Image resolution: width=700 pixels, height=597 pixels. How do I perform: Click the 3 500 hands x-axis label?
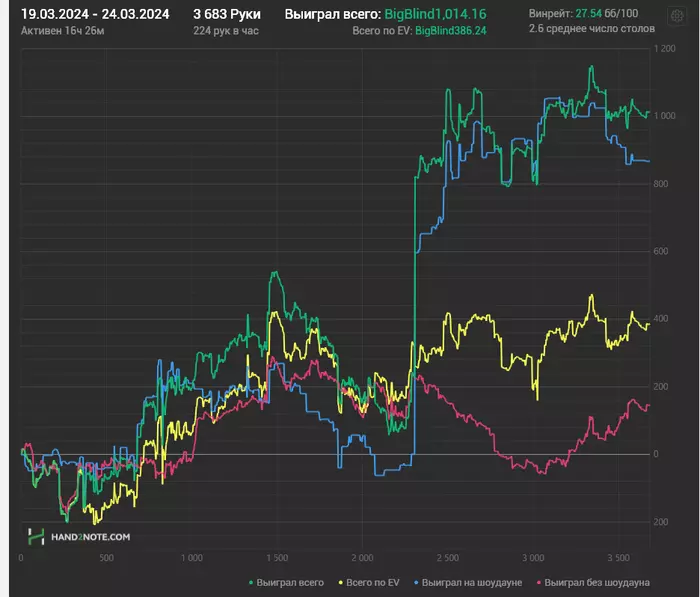click(619, 558)
